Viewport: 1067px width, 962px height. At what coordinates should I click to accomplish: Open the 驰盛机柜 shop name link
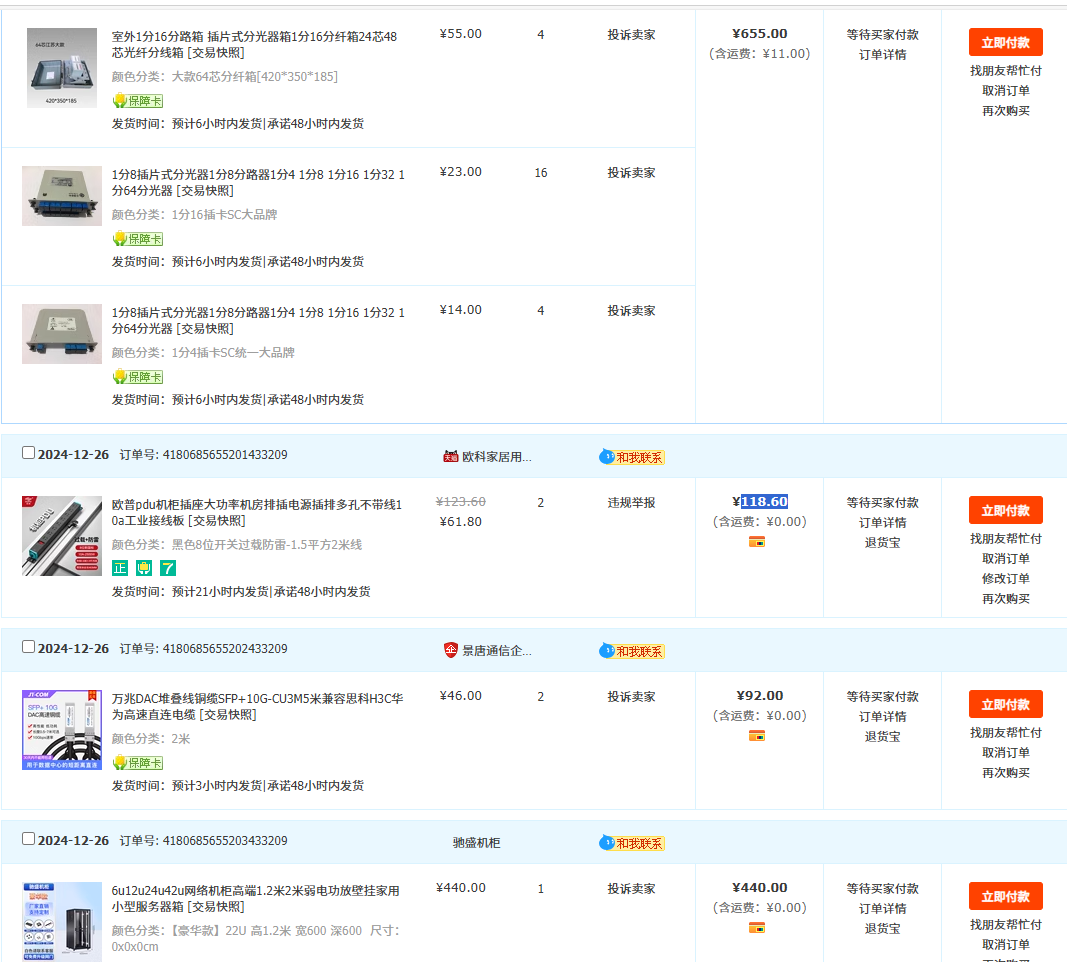pos(476,843)
